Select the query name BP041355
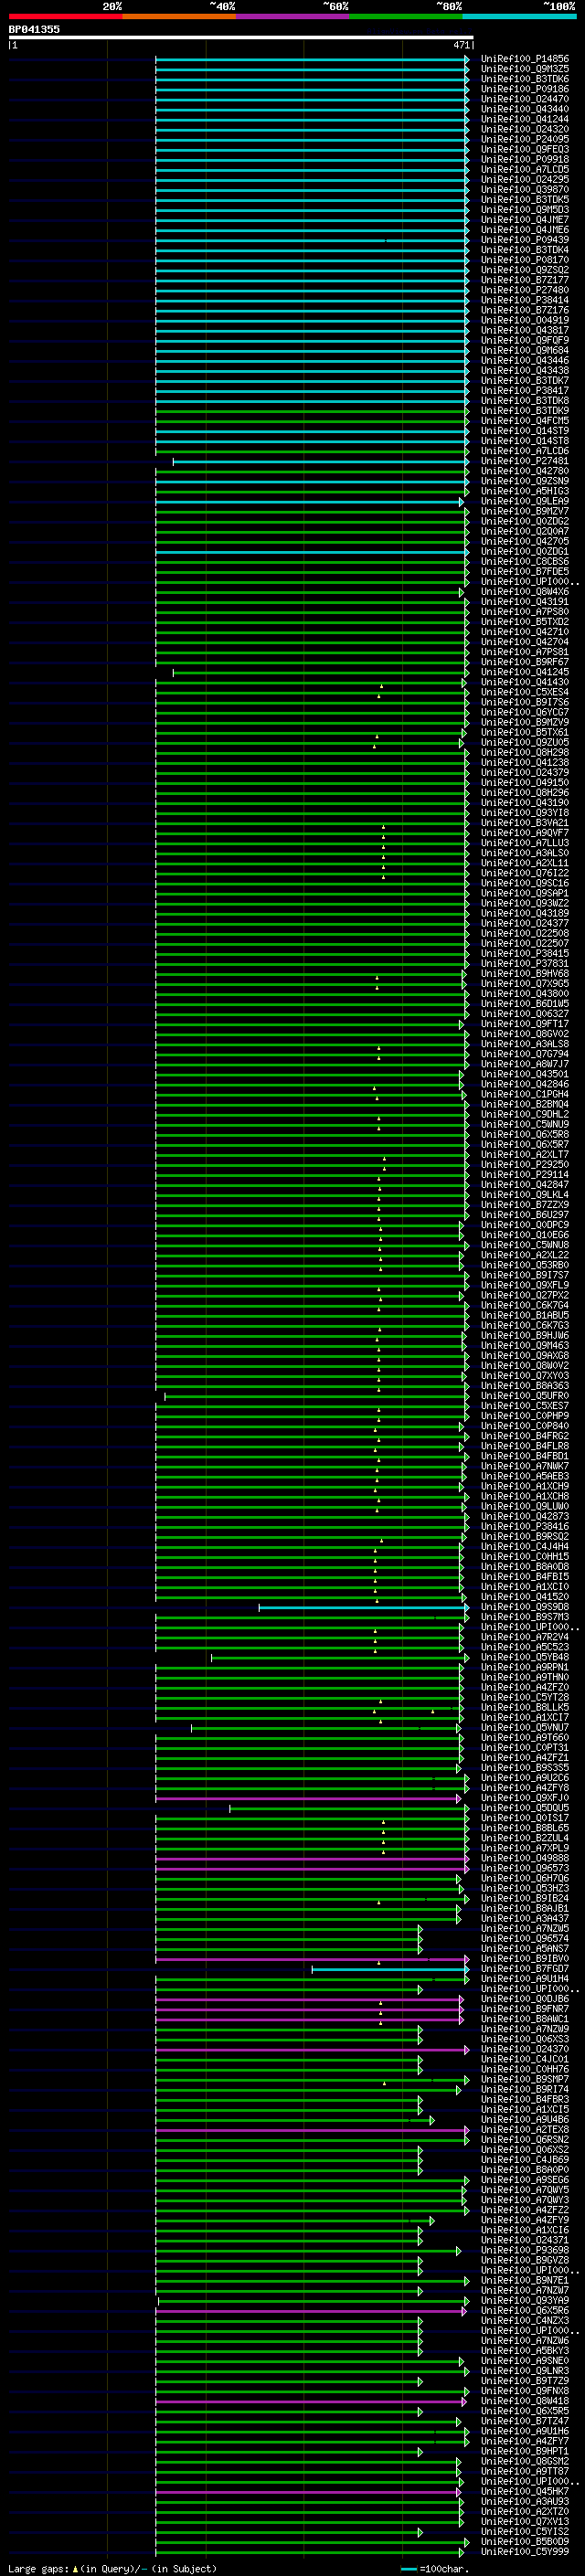This screenshot has width=585, height=2576. 34,29
